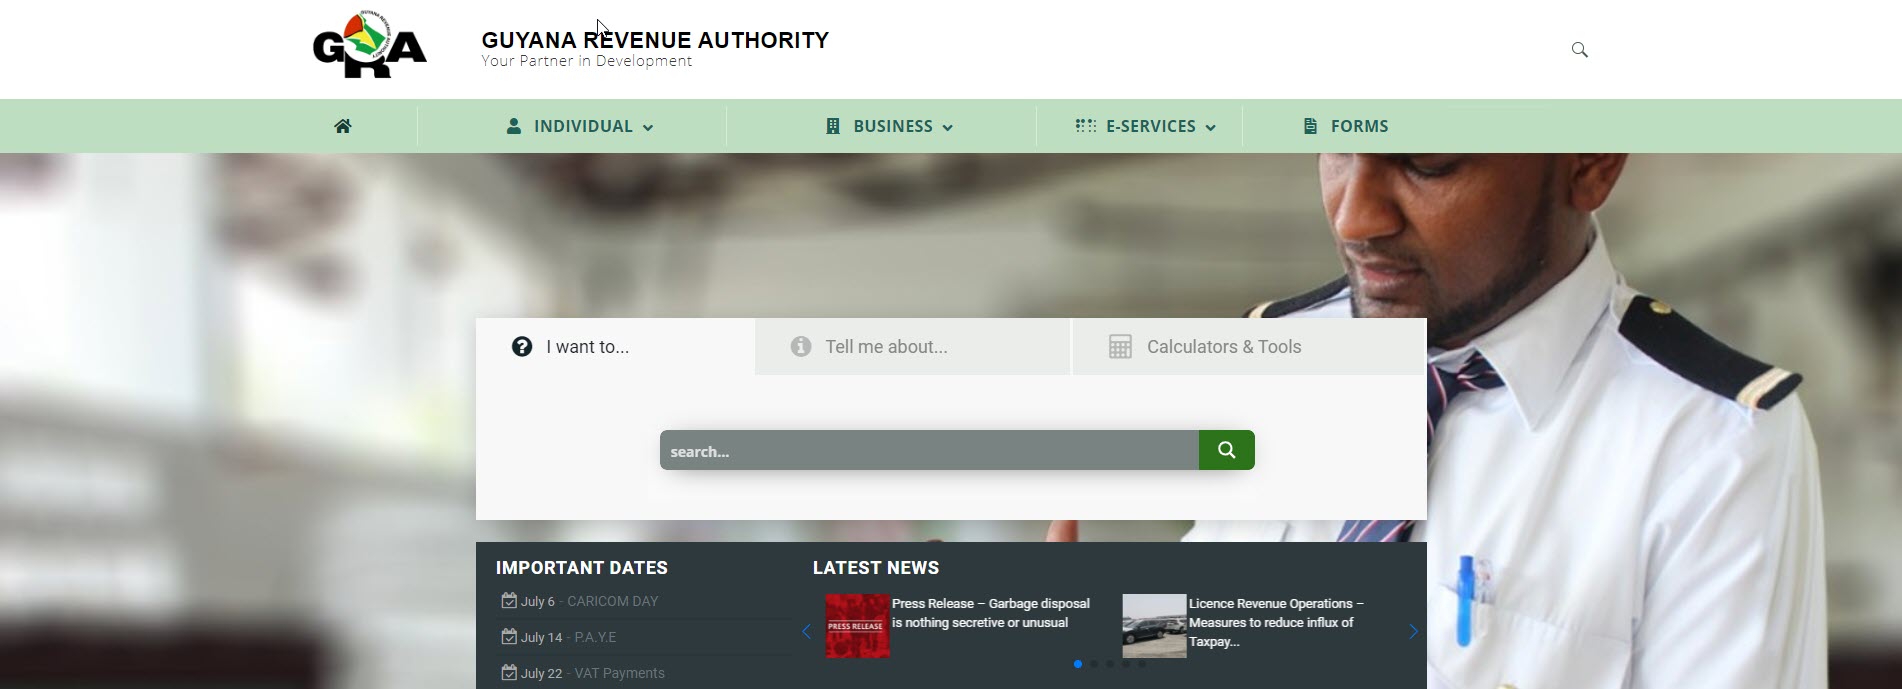
Task: Open the Garbage disposal press release link
Action: (x=990, y=613)
